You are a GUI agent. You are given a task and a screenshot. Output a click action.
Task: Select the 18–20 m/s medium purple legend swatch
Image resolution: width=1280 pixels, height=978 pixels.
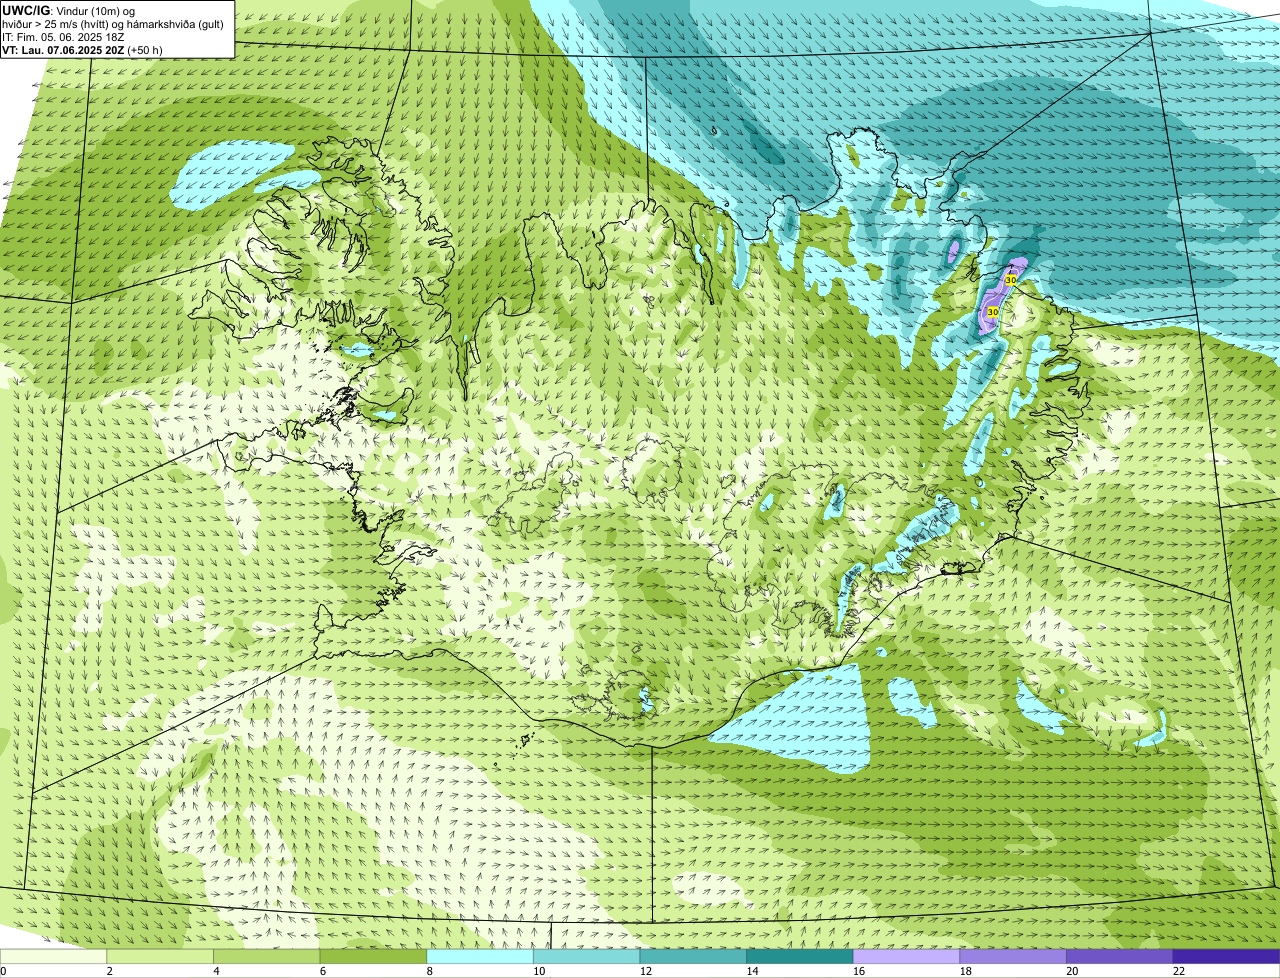(1013, 956)
